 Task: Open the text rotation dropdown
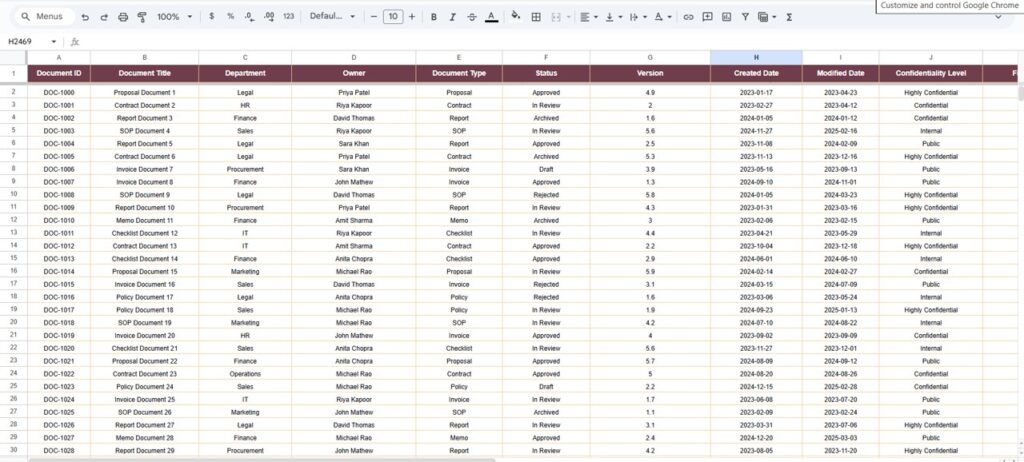(x=663, y=17)
